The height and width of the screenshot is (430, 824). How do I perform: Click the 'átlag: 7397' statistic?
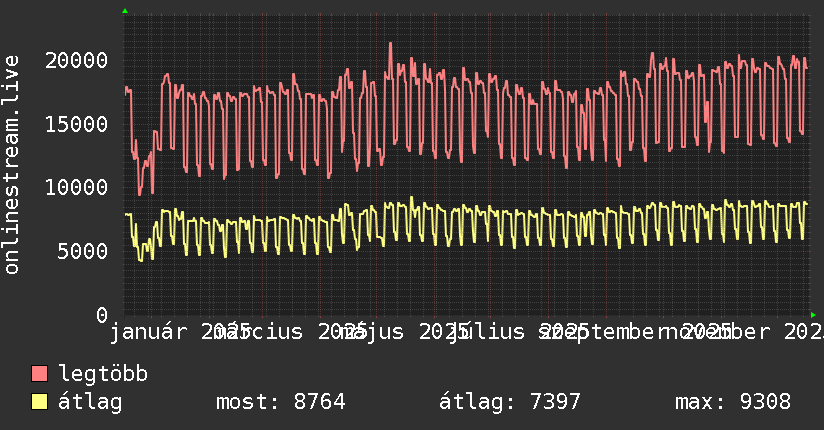coord(510,402)
